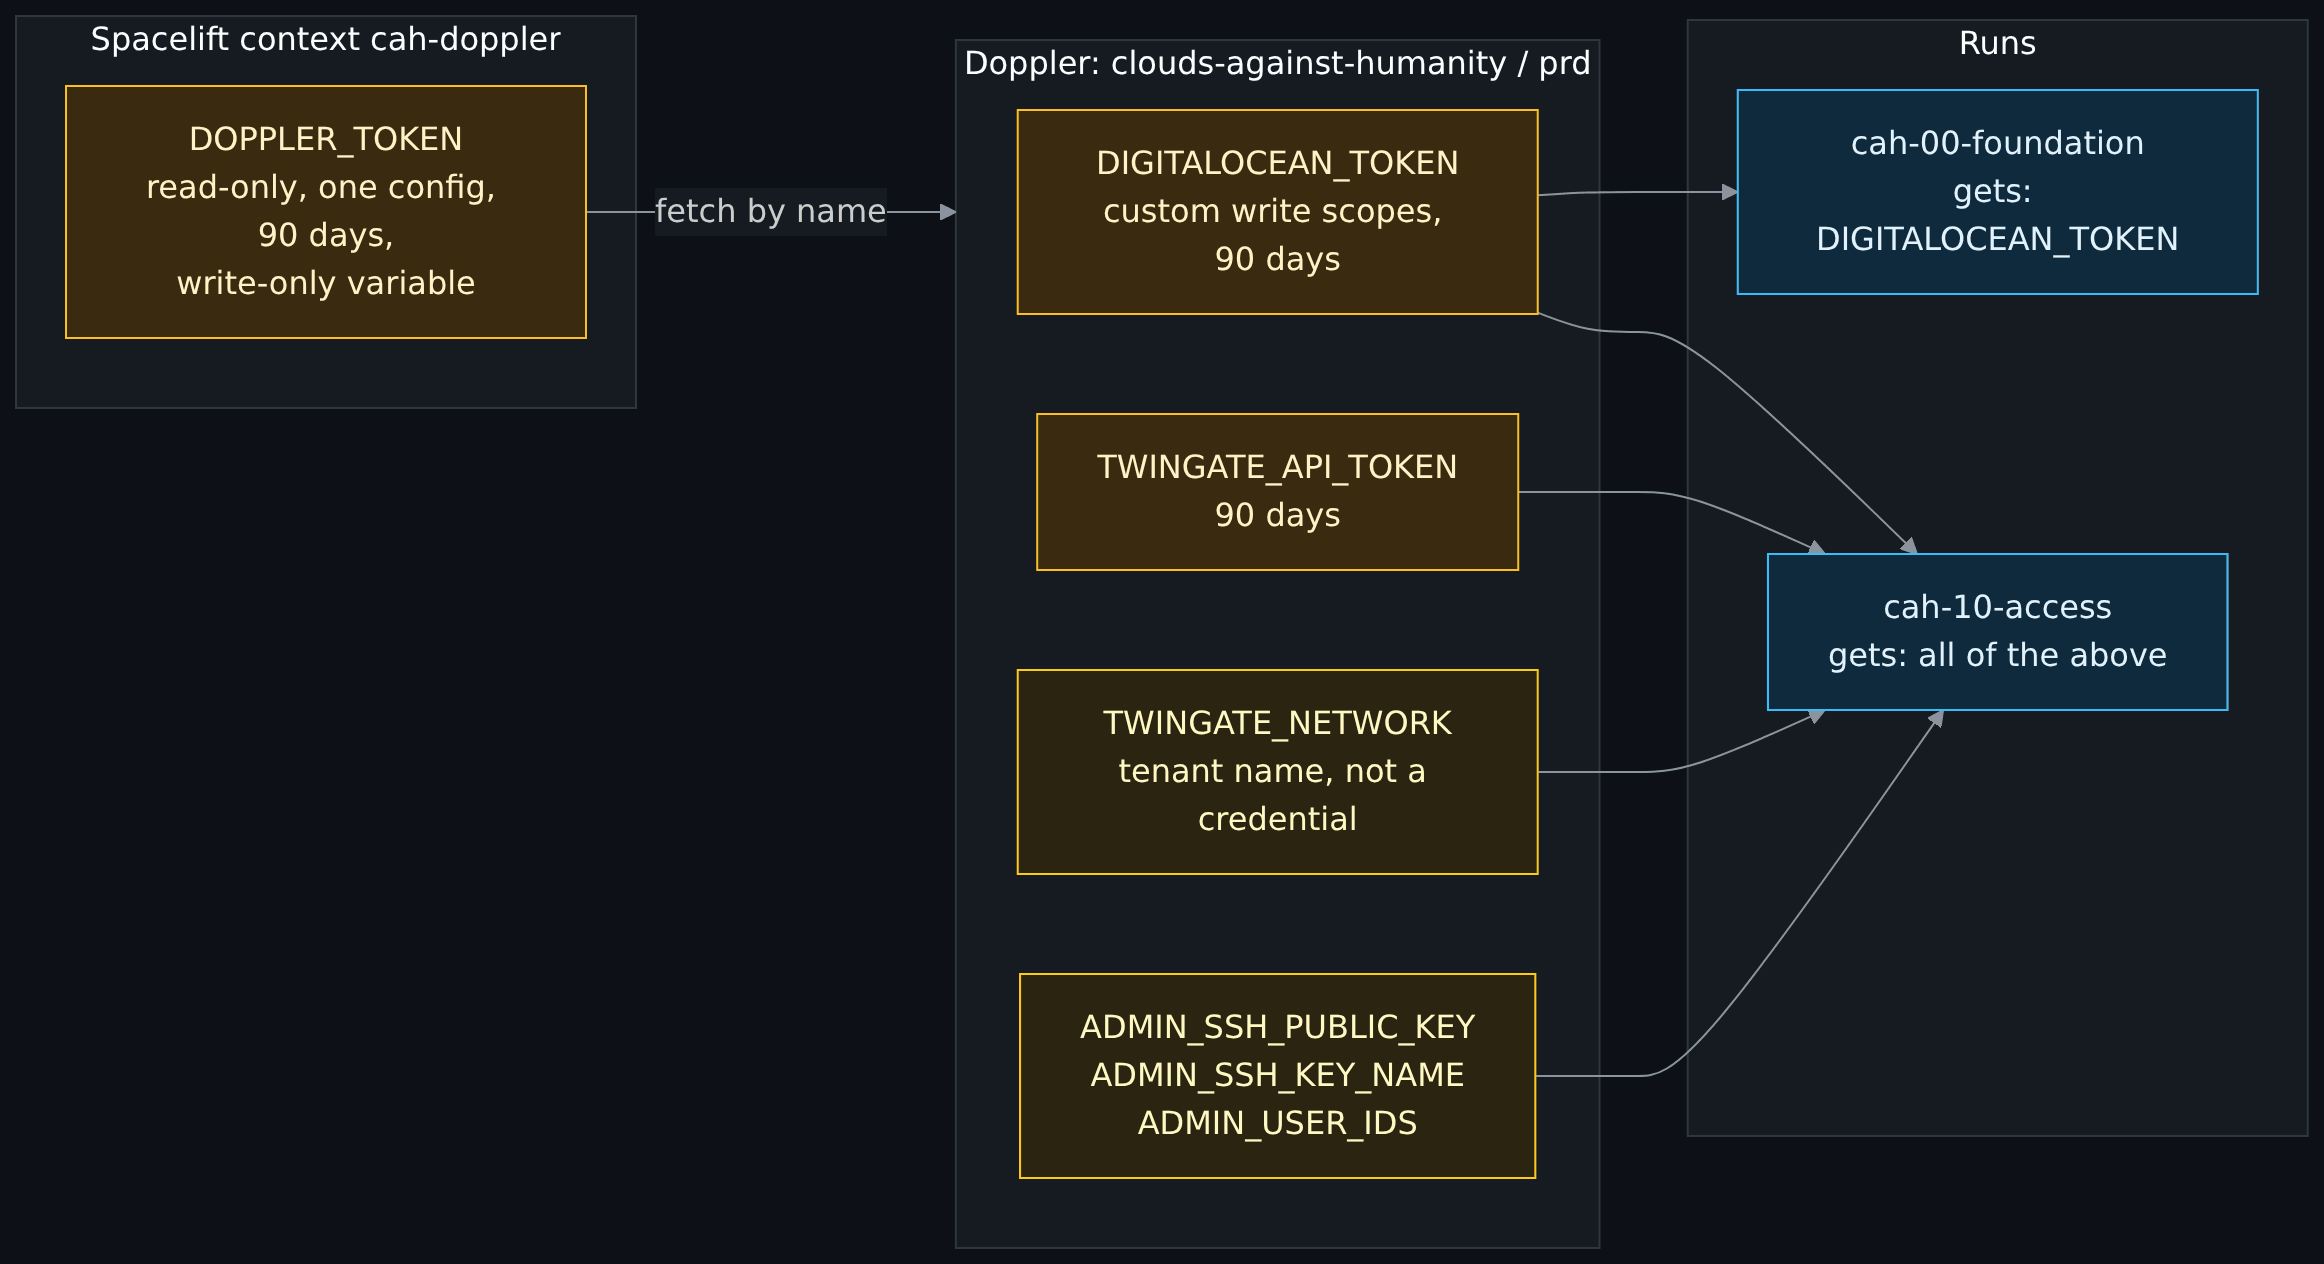This screenshot has height=1264, width=2324.
Task: Click the 'Spacelift context cah-doppler' group title
Action: [x=326, y=40]
